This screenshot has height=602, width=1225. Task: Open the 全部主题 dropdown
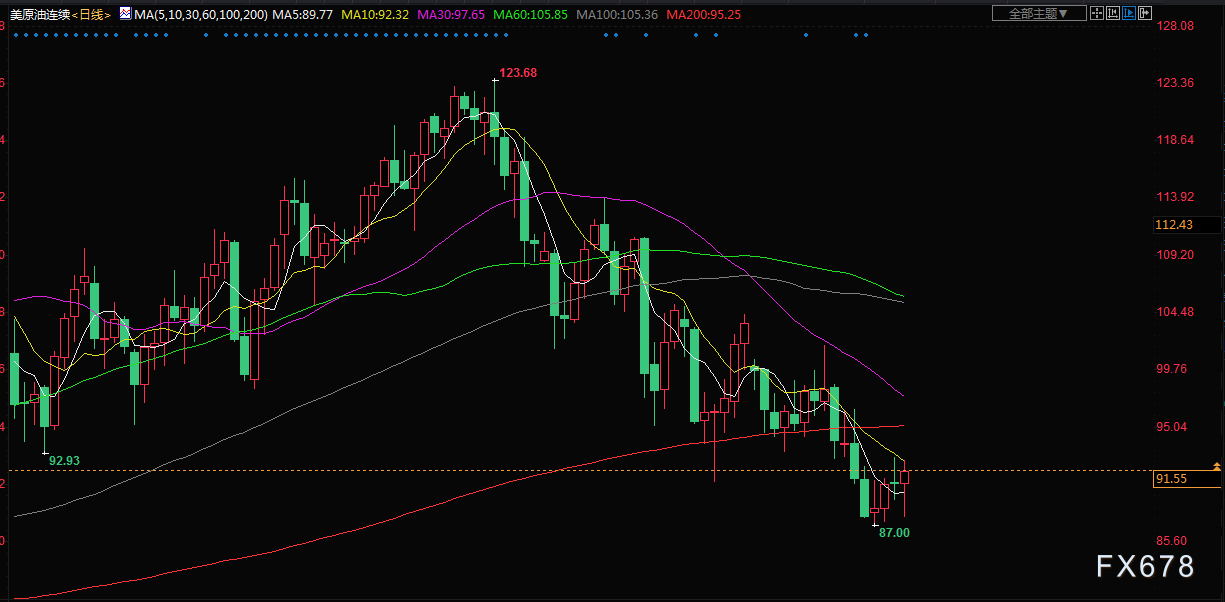[x=1038, y=13]
